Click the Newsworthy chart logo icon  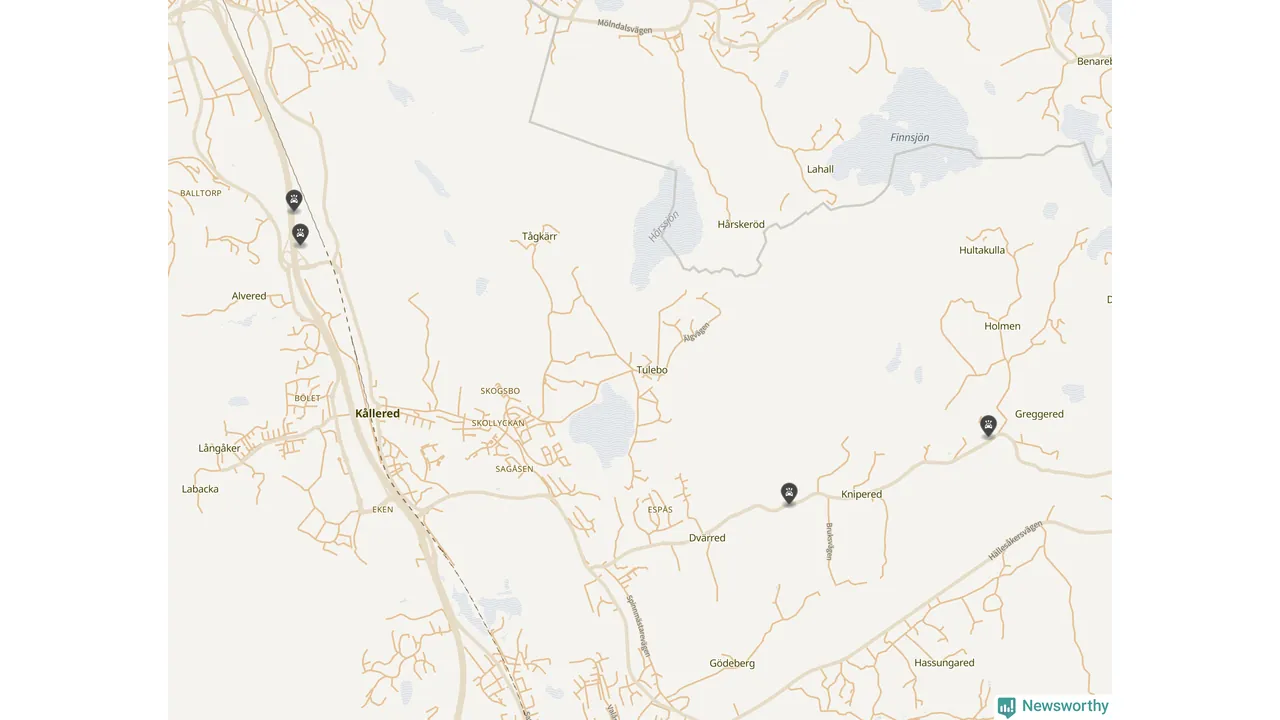point(1007,707)
